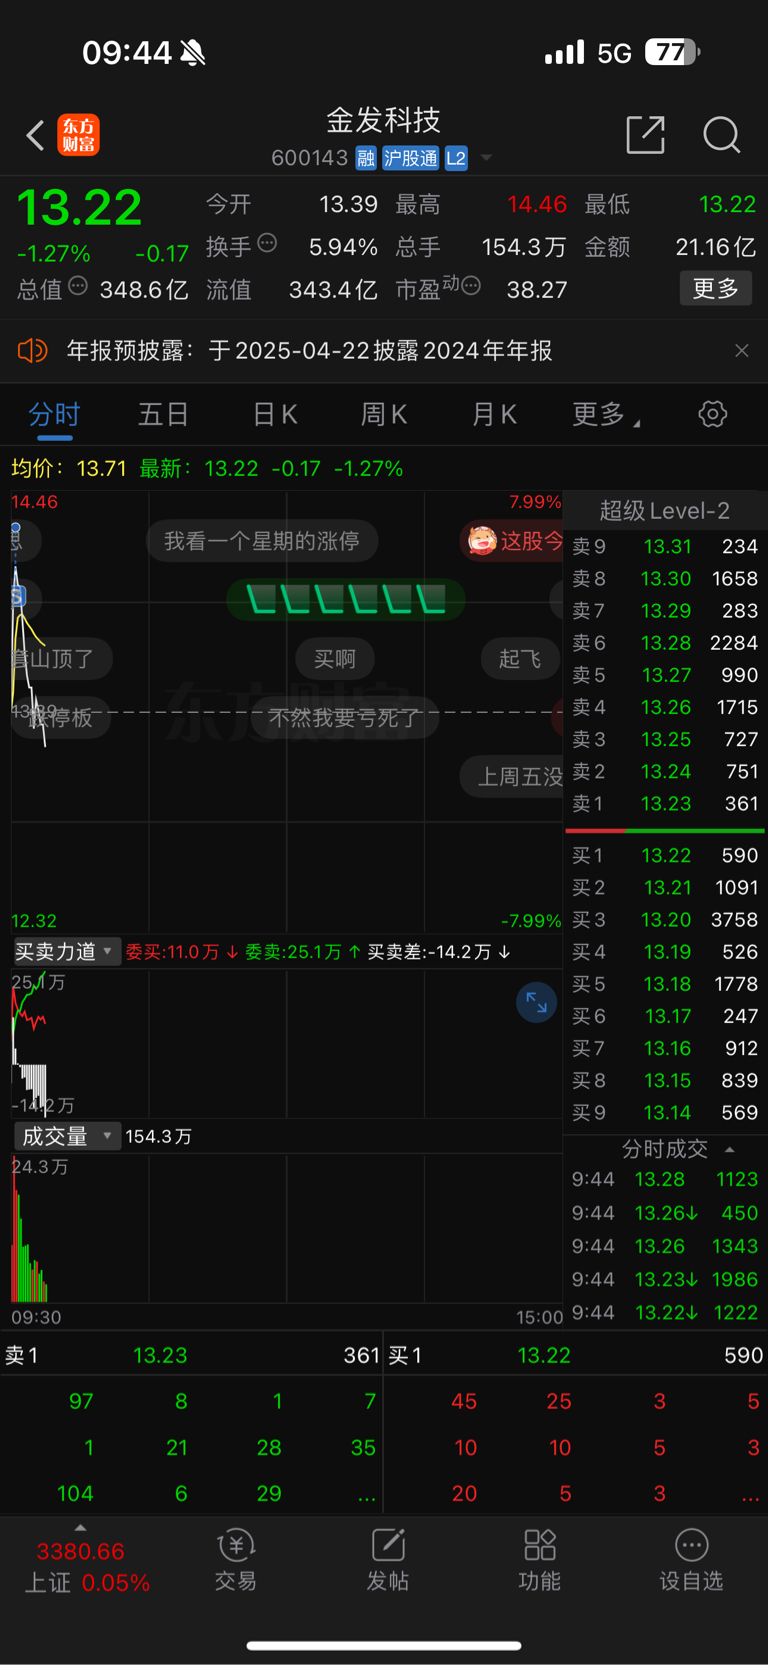Tap the 我看一个星期的涨停 comment bubble
The image size is (768, 1665).
pyautogui.click(x=261, y=541)
